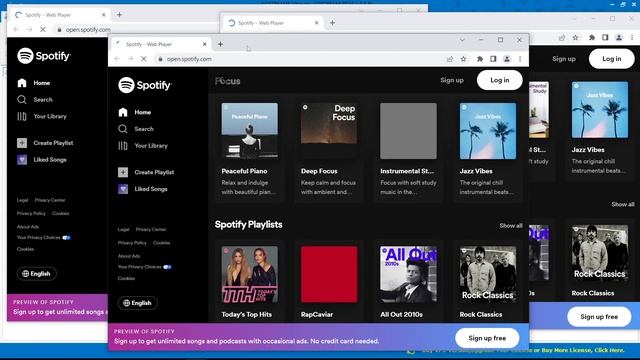Image resolution: width=640 pixels, height=360 pixels.
Task: Open English language selector in the left background window
Action: 37,273
